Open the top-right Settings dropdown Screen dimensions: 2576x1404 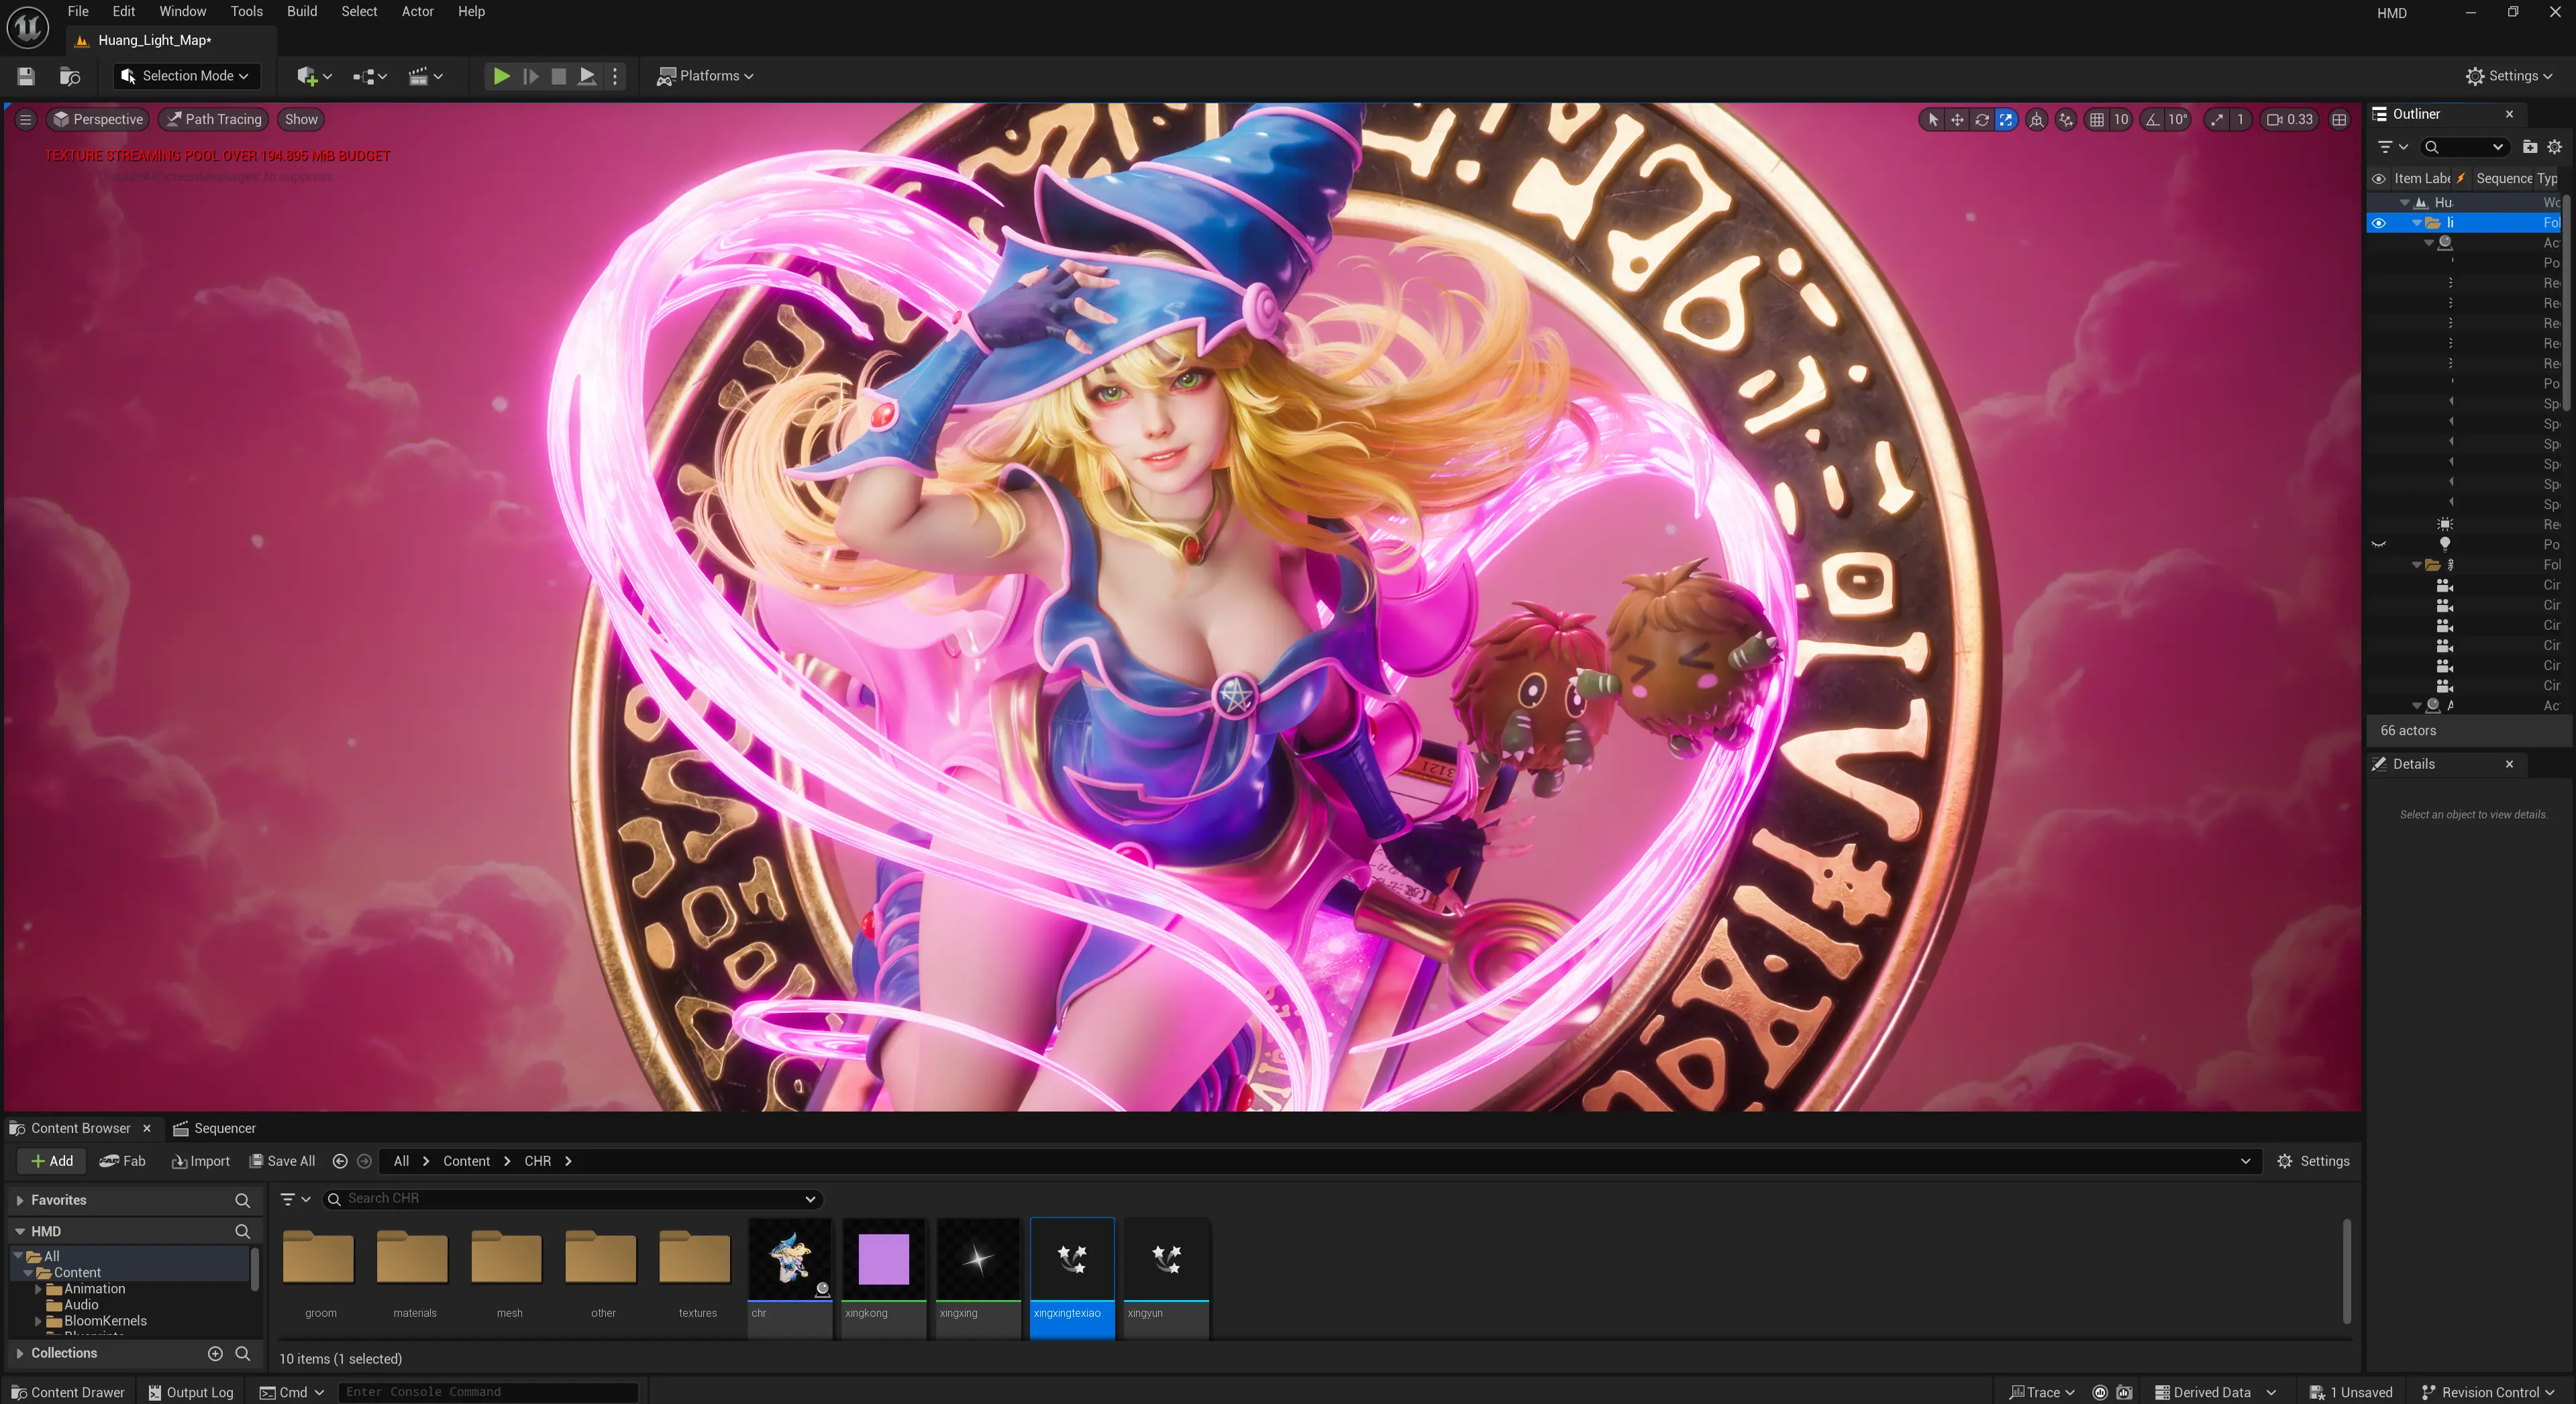point(2509,76)
